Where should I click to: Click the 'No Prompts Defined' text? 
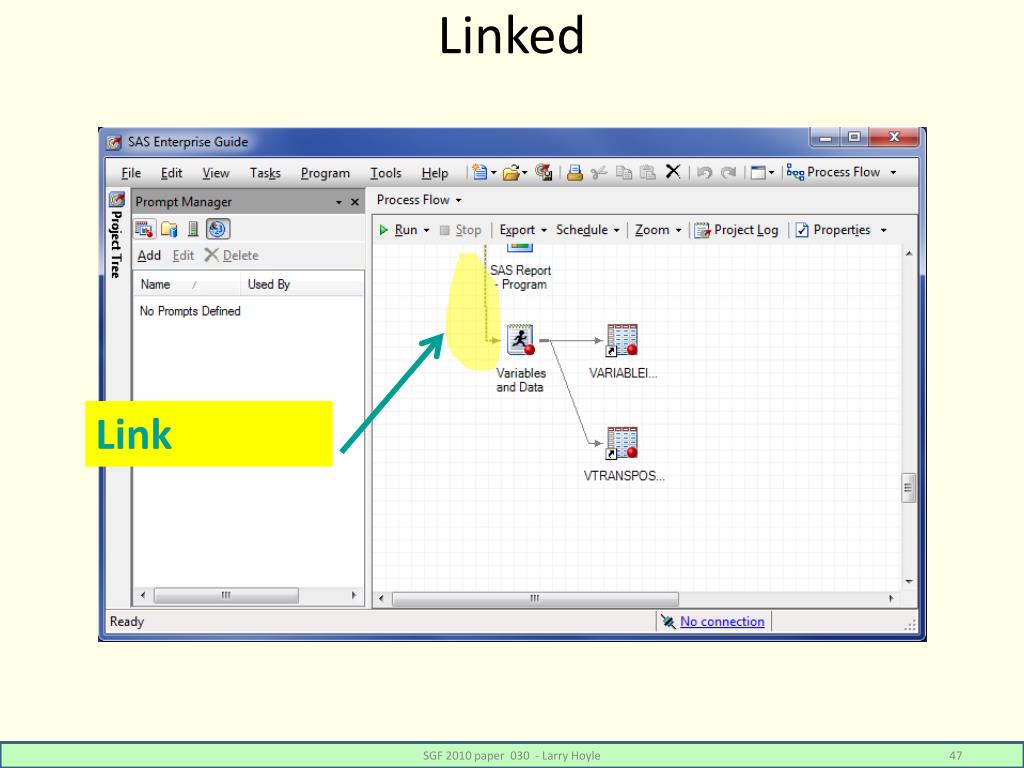tap(190, 312)
